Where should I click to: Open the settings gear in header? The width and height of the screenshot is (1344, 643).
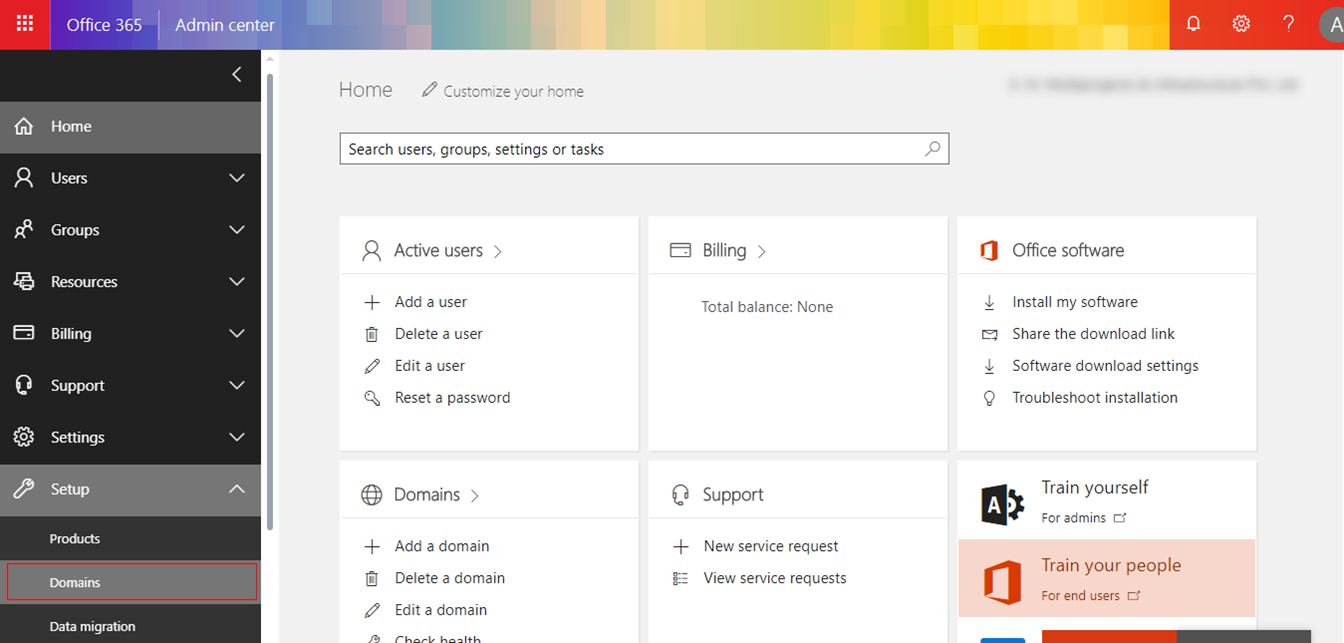coord(1241,24)
